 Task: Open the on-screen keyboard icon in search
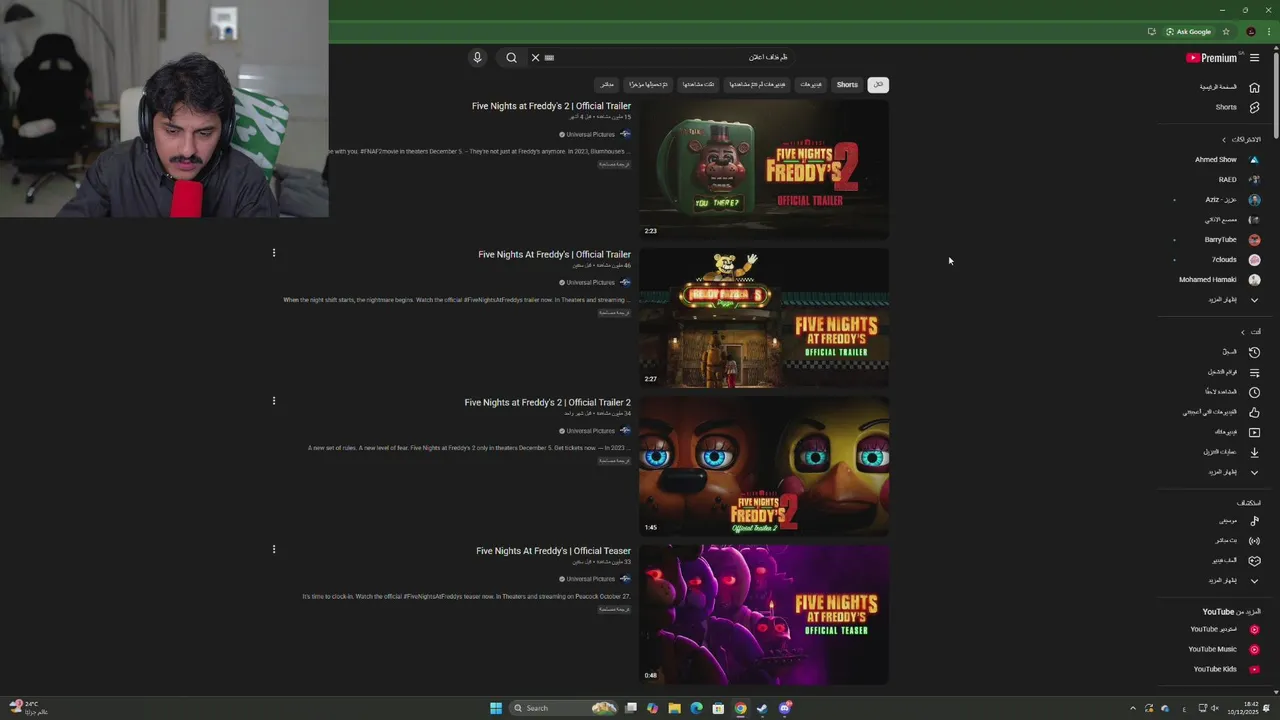(x=549, y=57)
